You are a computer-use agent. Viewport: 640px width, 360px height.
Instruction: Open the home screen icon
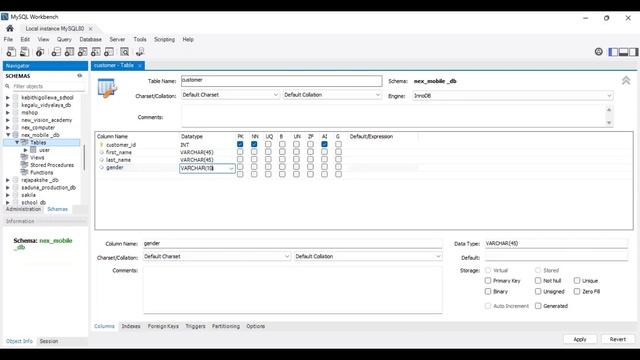pos(10,28)
